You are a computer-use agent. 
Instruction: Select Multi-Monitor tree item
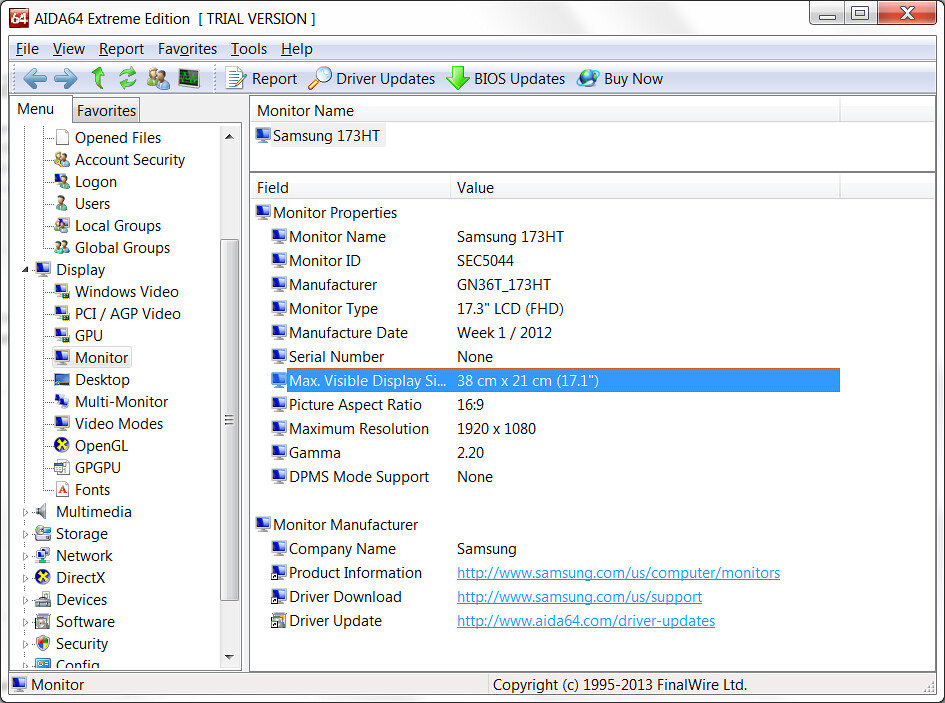(x=121, y=402)
